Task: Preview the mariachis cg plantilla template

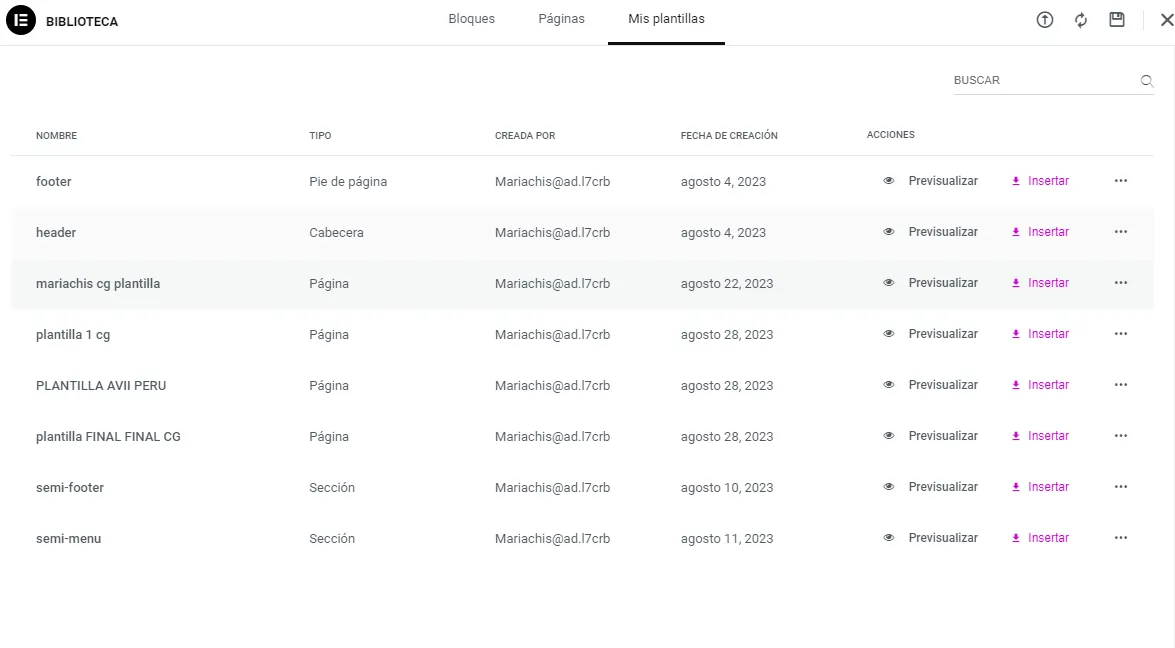Action: 931,282
